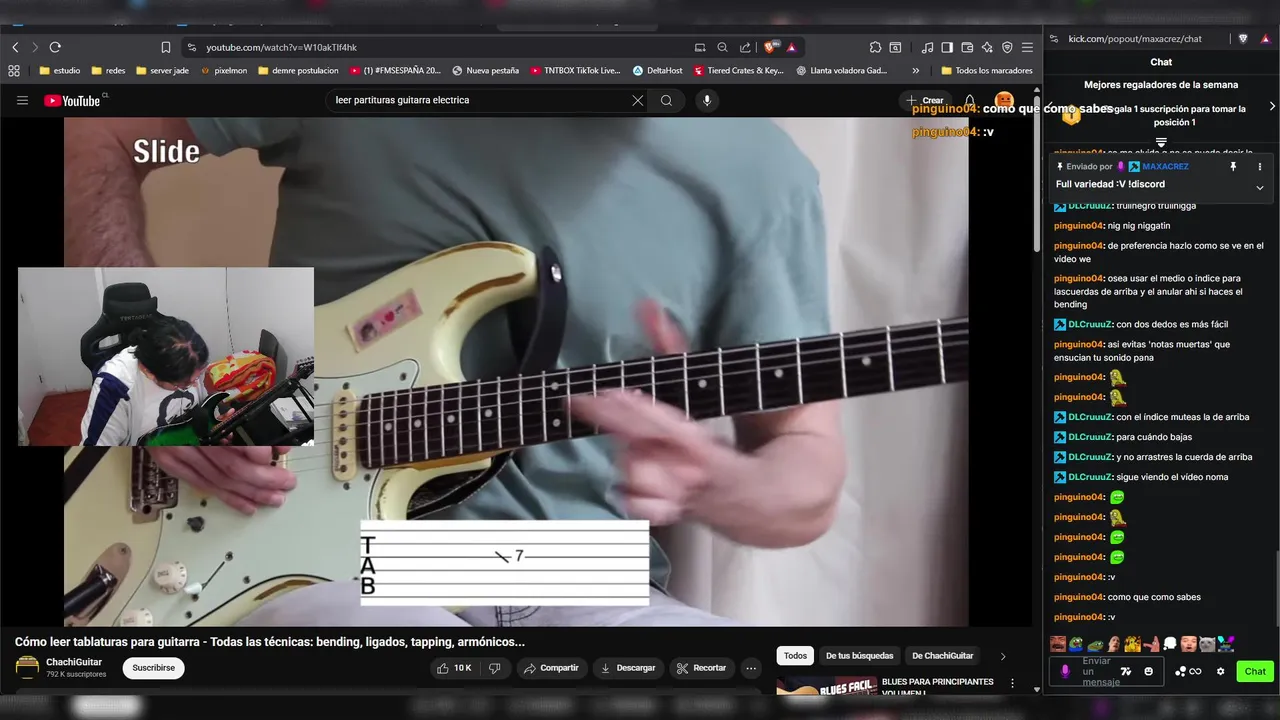Unpin the pinned MAXACREZ message
1280x720 pixels.
point(1233,167)
